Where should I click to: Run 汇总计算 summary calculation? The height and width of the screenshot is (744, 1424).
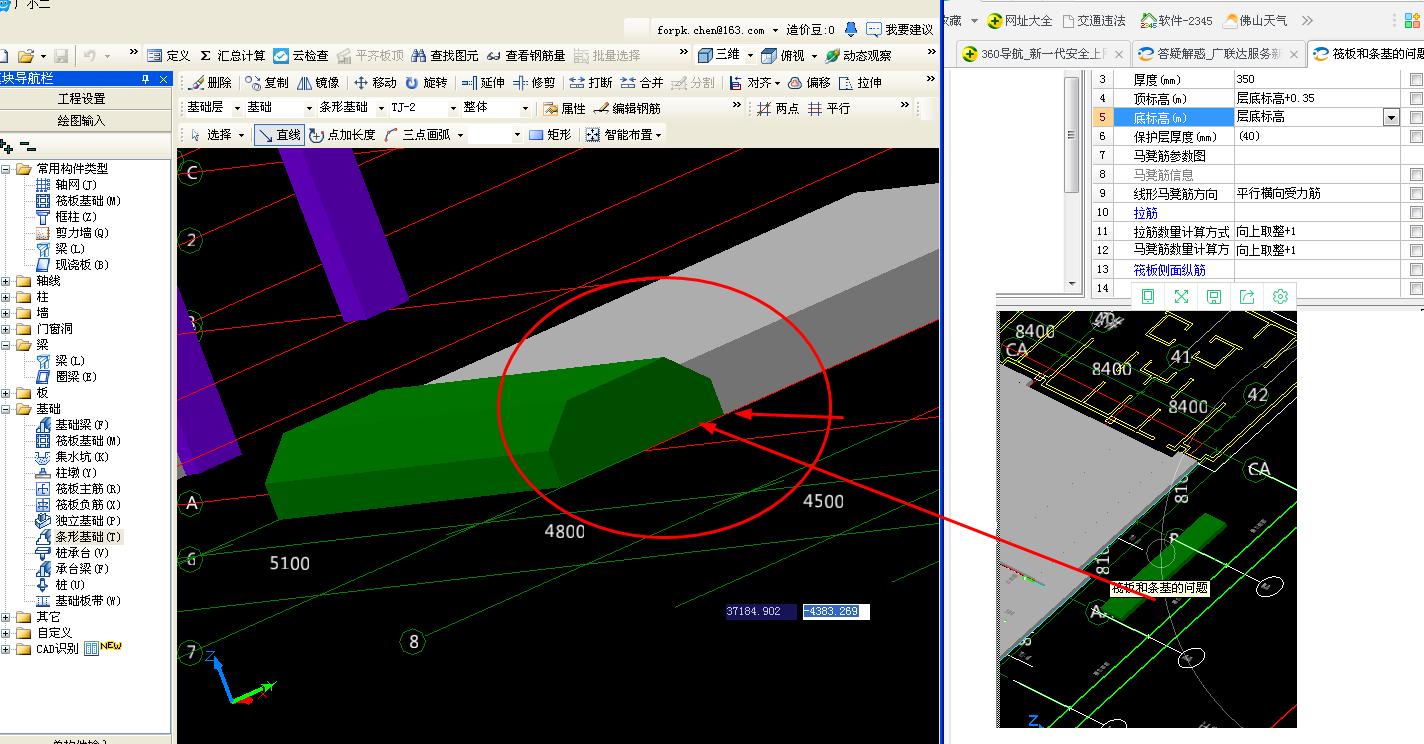coord(232,56)
